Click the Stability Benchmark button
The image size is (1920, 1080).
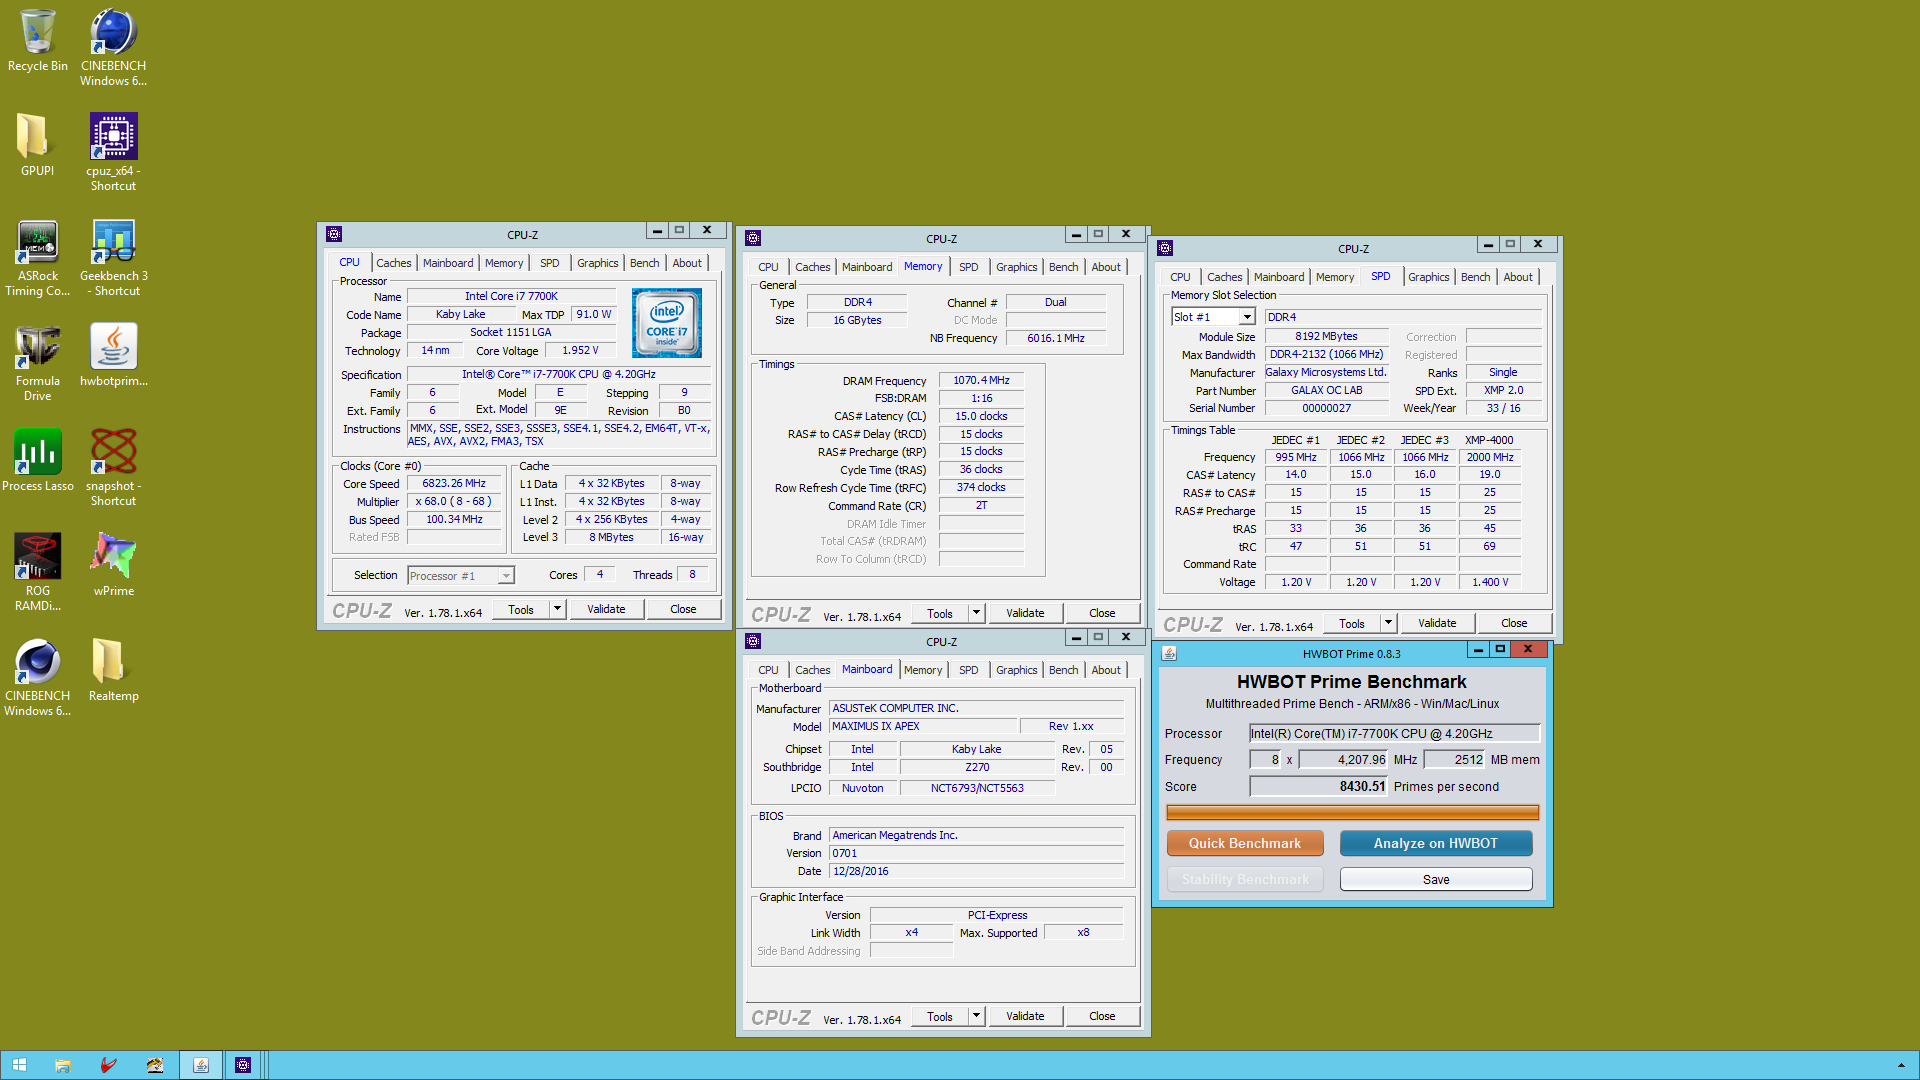point(1245,879)
